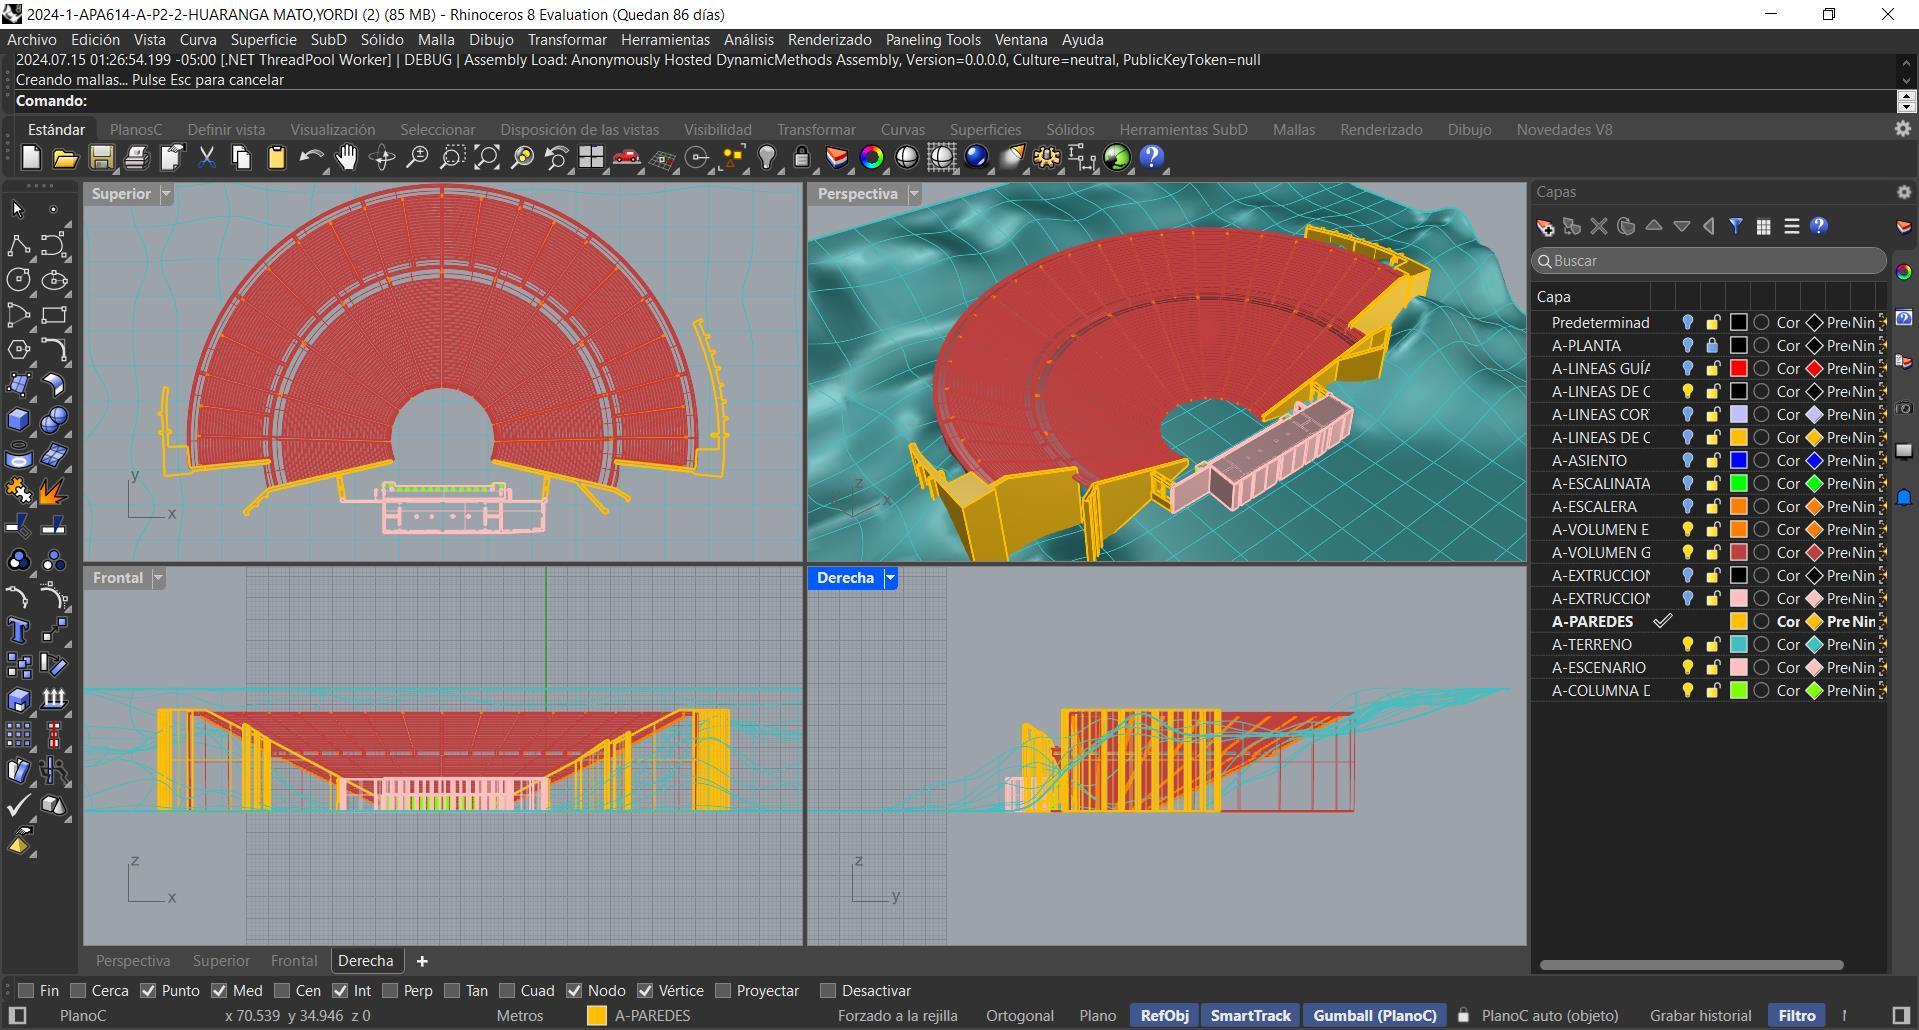Click the Cut scissors icon

click(x=207, y=158)
